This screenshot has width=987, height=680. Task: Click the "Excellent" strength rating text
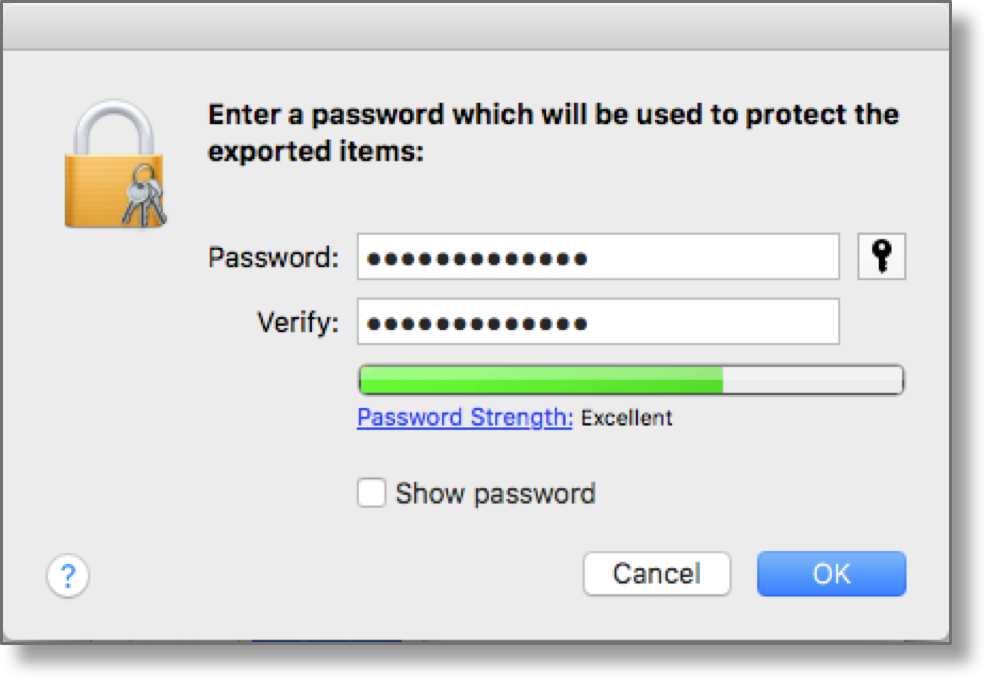click(627, 418)
